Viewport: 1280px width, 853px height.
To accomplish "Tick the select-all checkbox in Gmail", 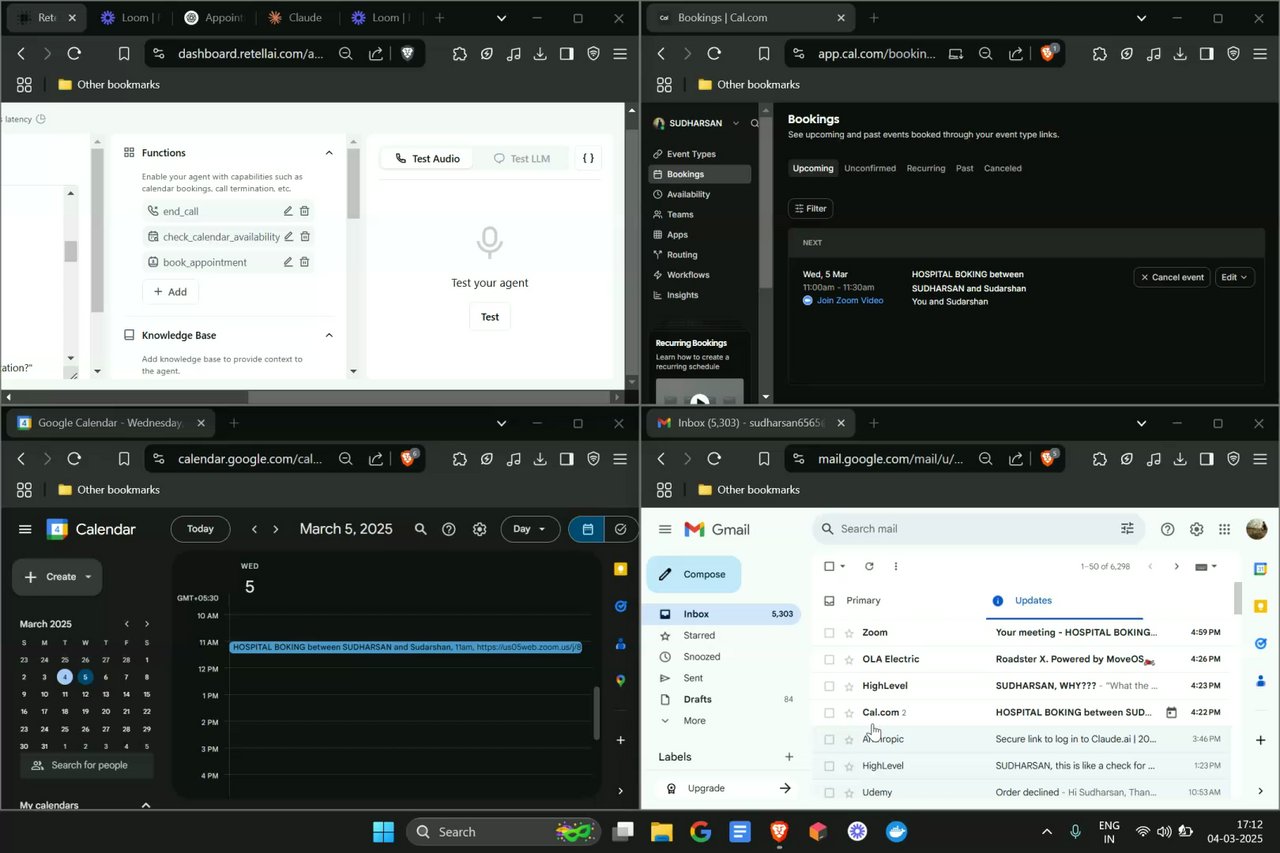I will click(x=829, y=566).
